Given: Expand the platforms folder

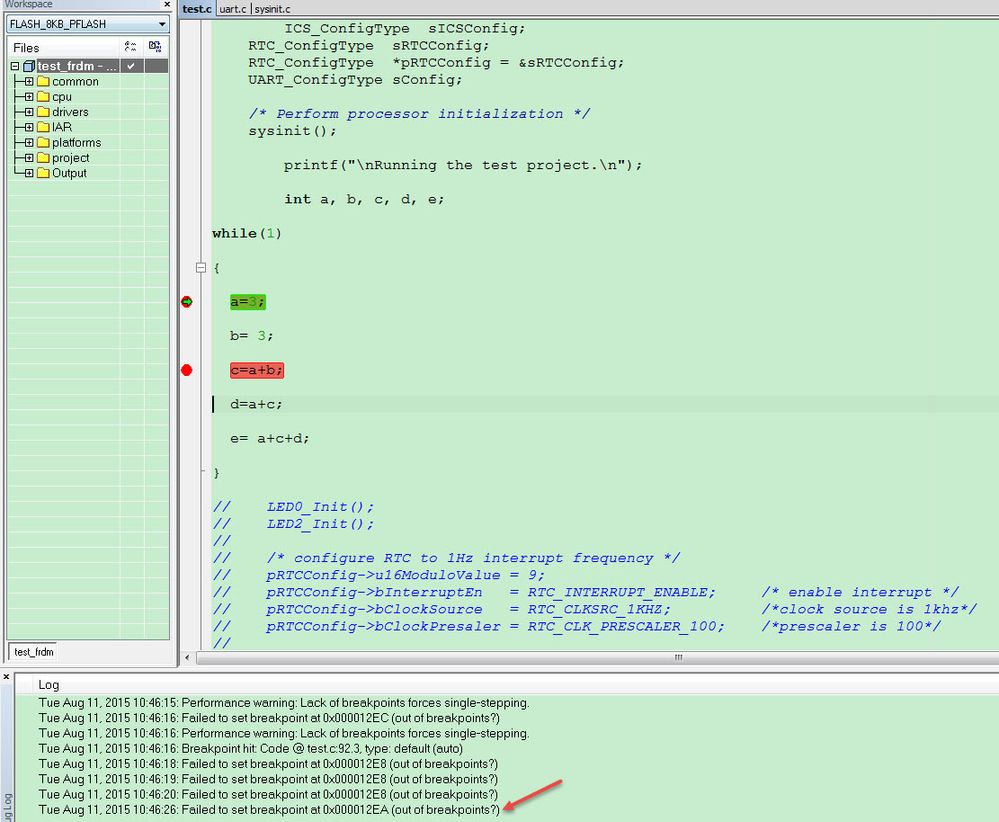Looking at the screenshot, I should 29,143.
